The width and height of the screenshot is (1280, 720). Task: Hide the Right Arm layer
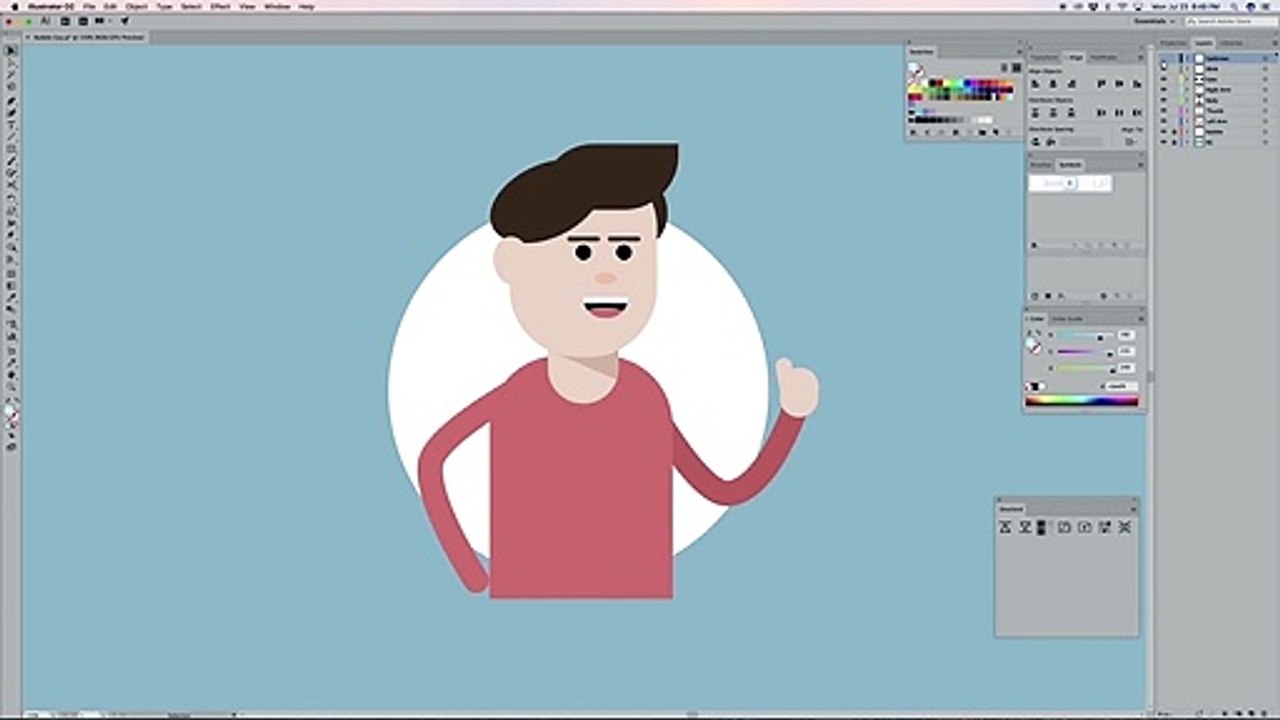point(1163,90)
